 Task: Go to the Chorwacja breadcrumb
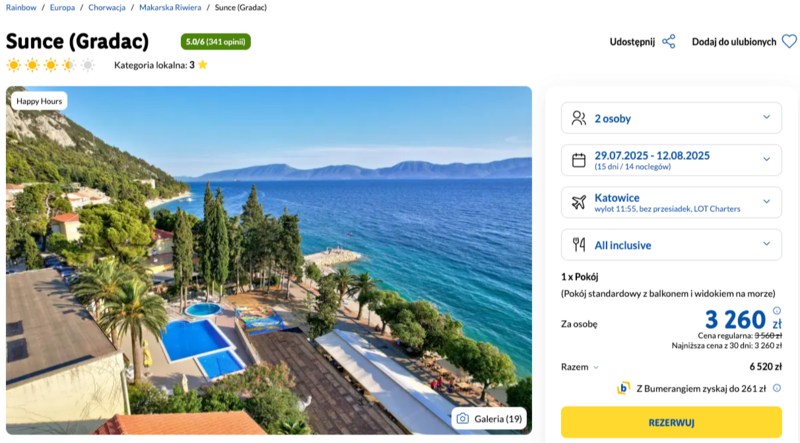(107, 8)
